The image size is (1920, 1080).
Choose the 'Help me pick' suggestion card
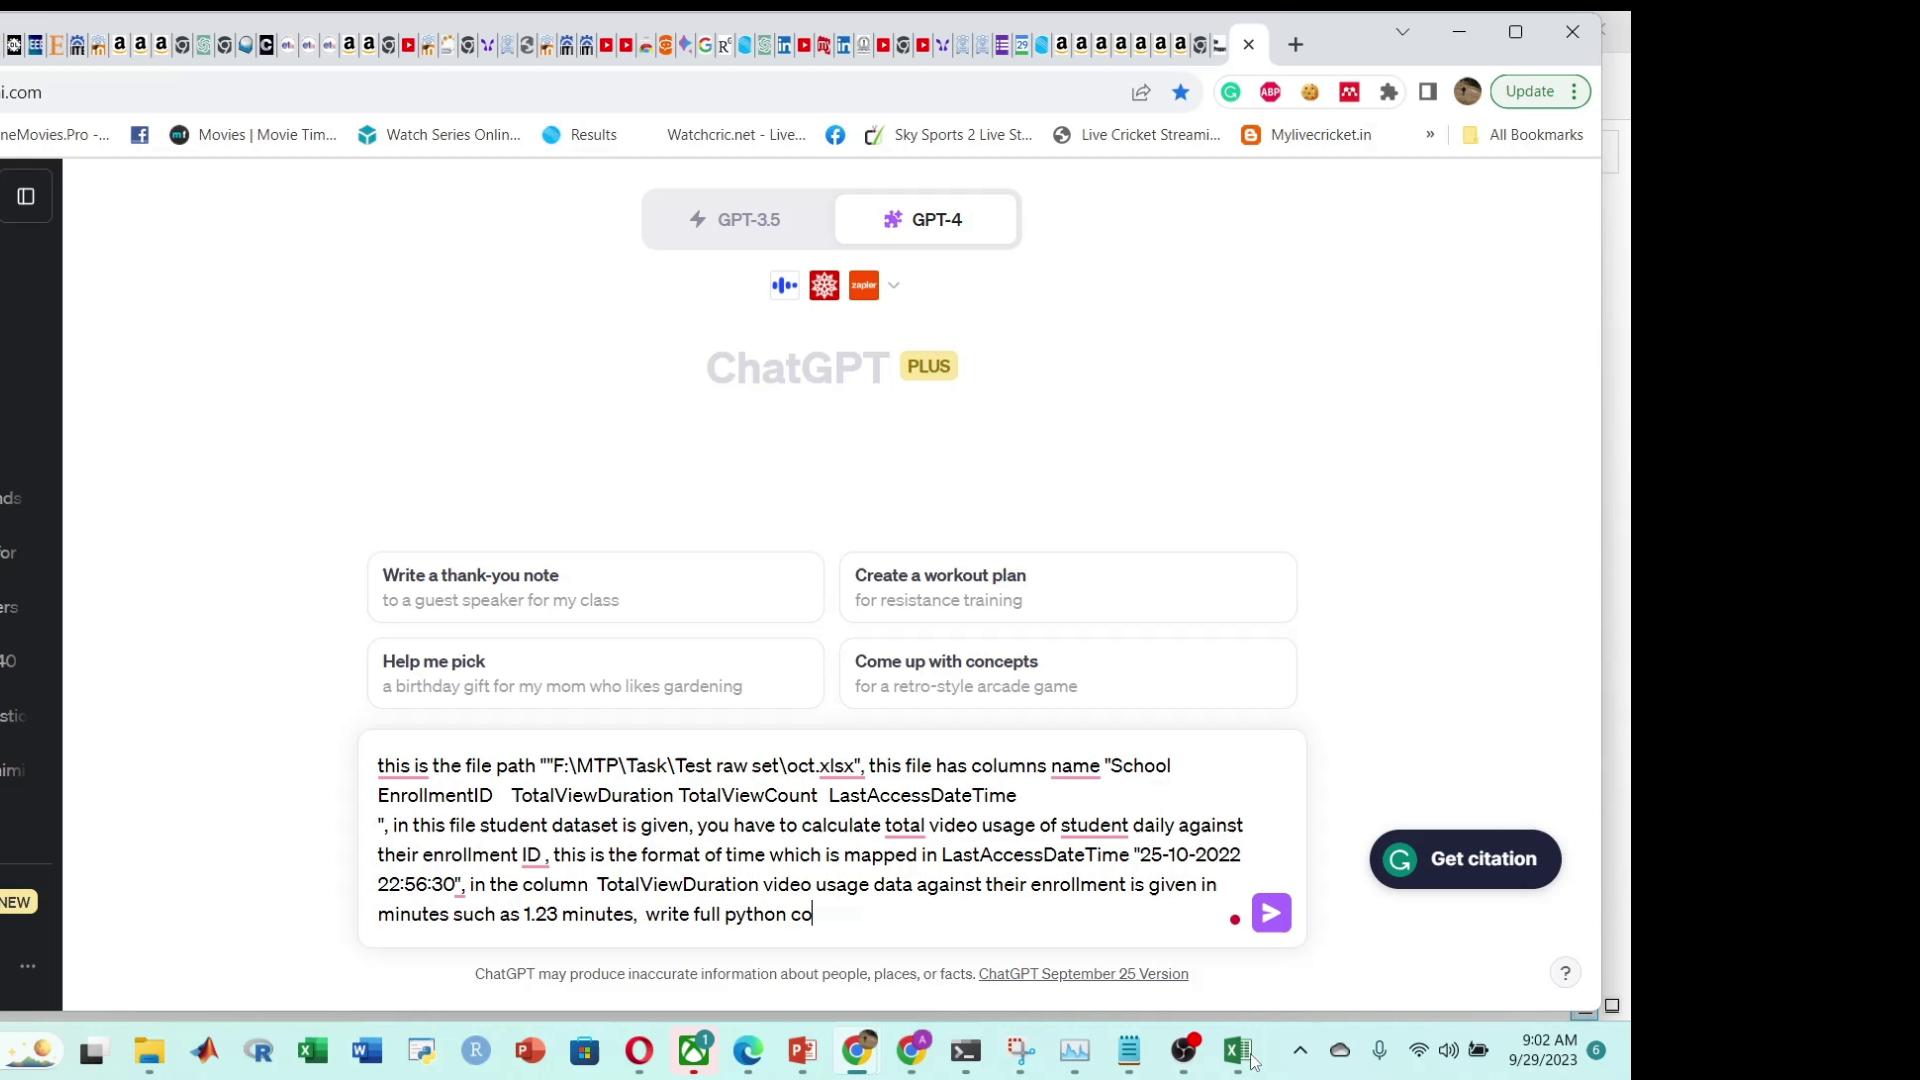tap(596, 674)
